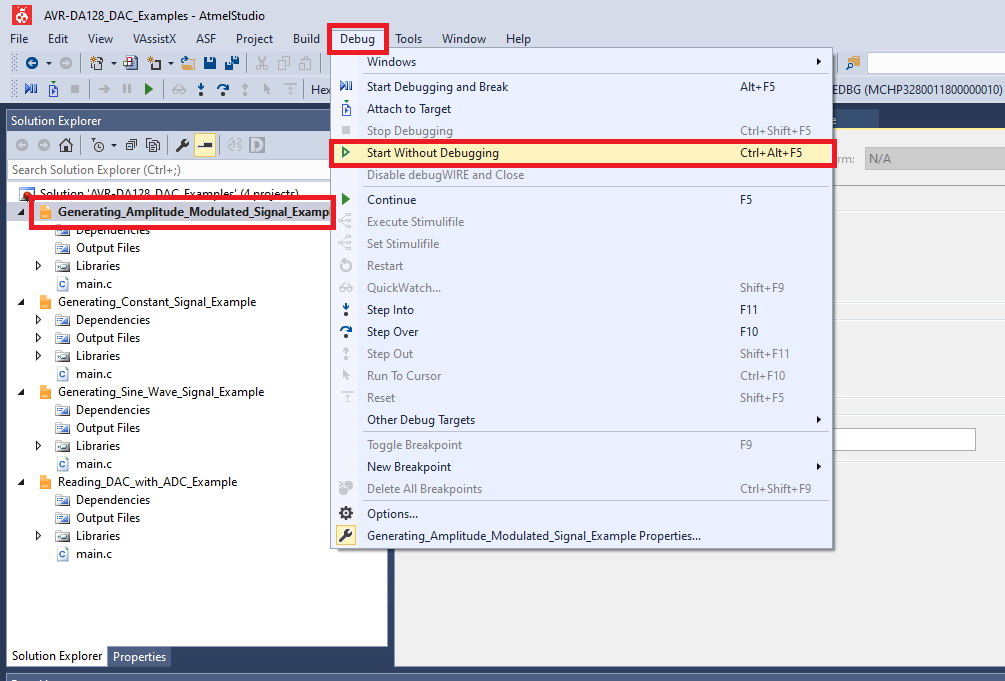Open the Tools menu
This screenshot has width=1005, height=681.
coord(408,39)
